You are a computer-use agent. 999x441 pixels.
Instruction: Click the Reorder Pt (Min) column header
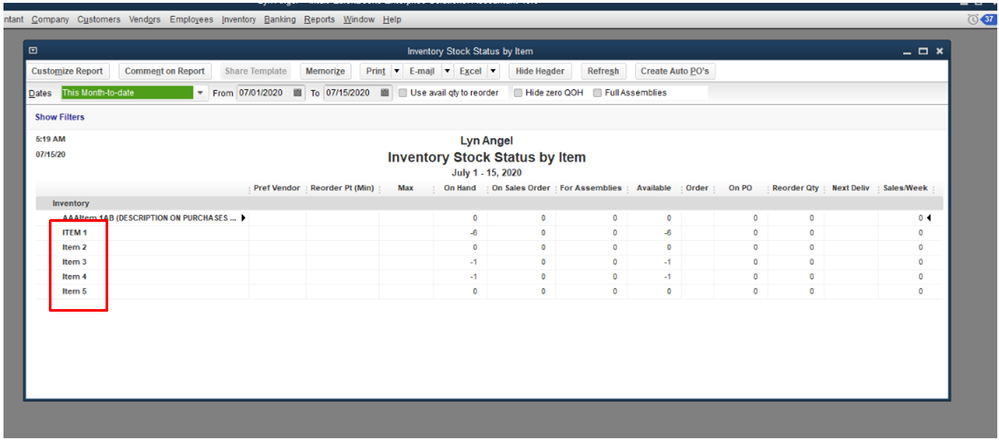pyautogui.click(x=342, y=189)
